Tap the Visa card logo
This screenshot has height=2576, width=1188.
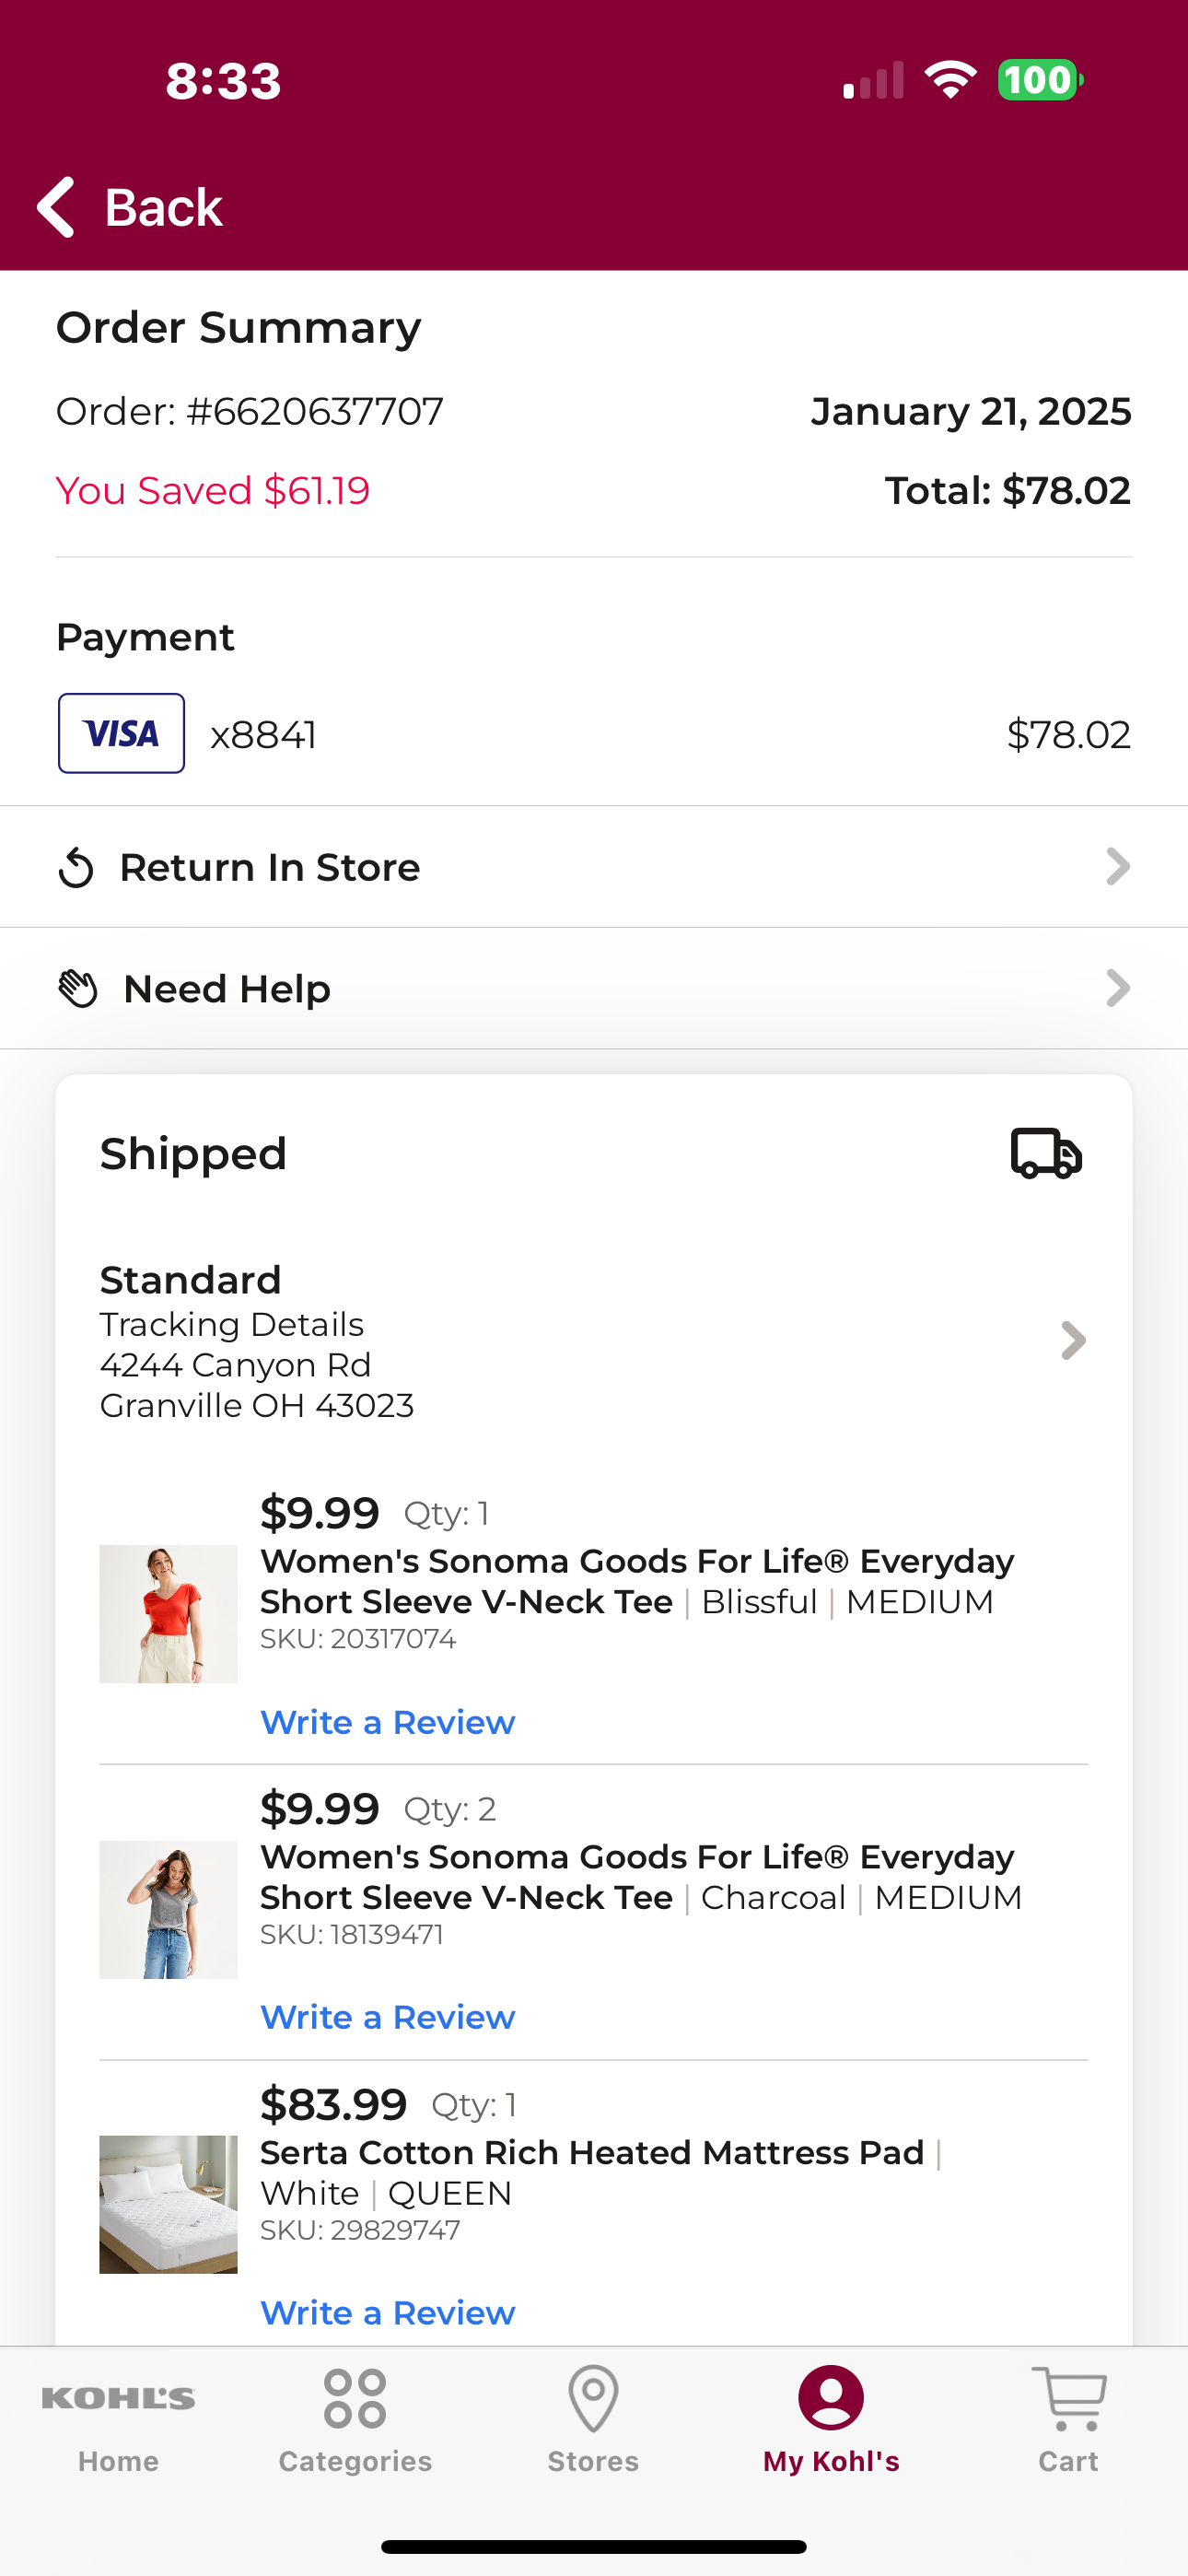(121, 733)
